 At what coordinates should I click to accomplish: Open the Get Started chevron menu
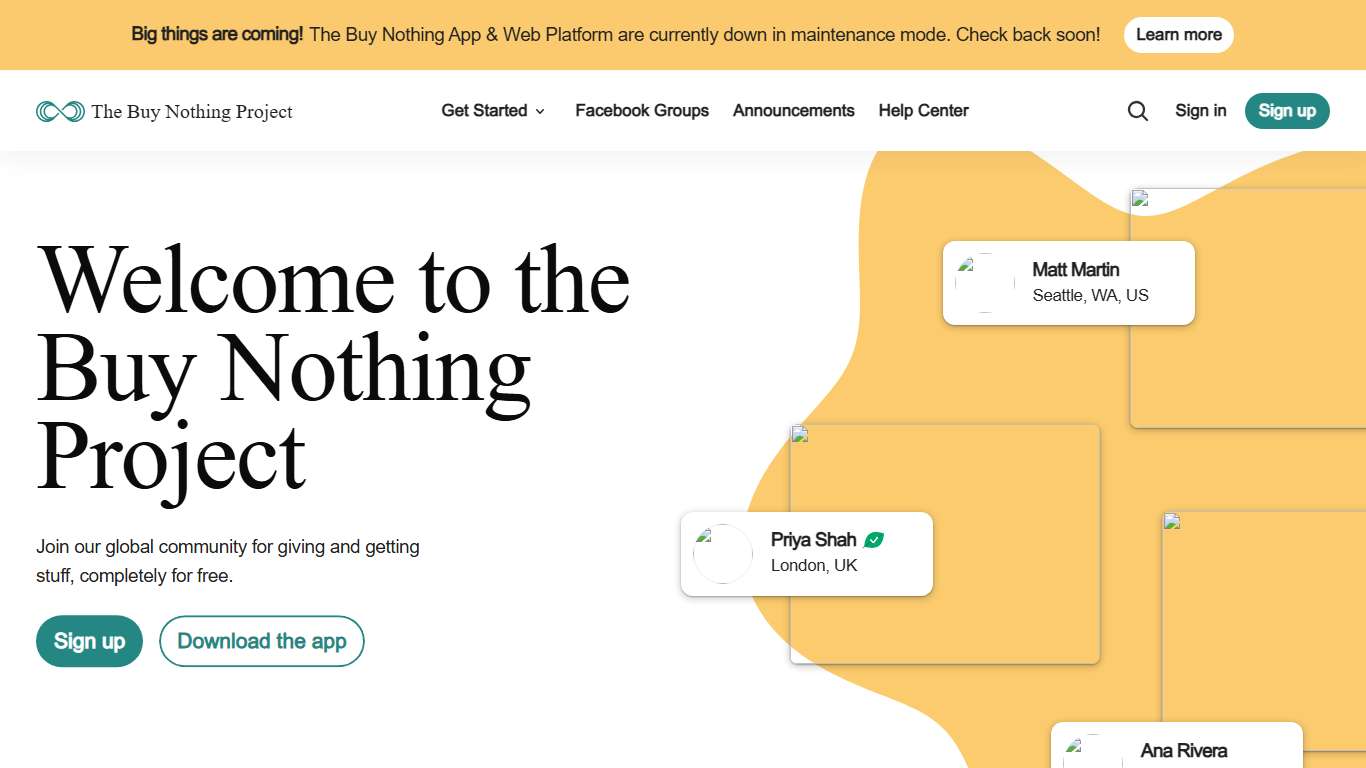pyautogui.click(x=539, y=112)
